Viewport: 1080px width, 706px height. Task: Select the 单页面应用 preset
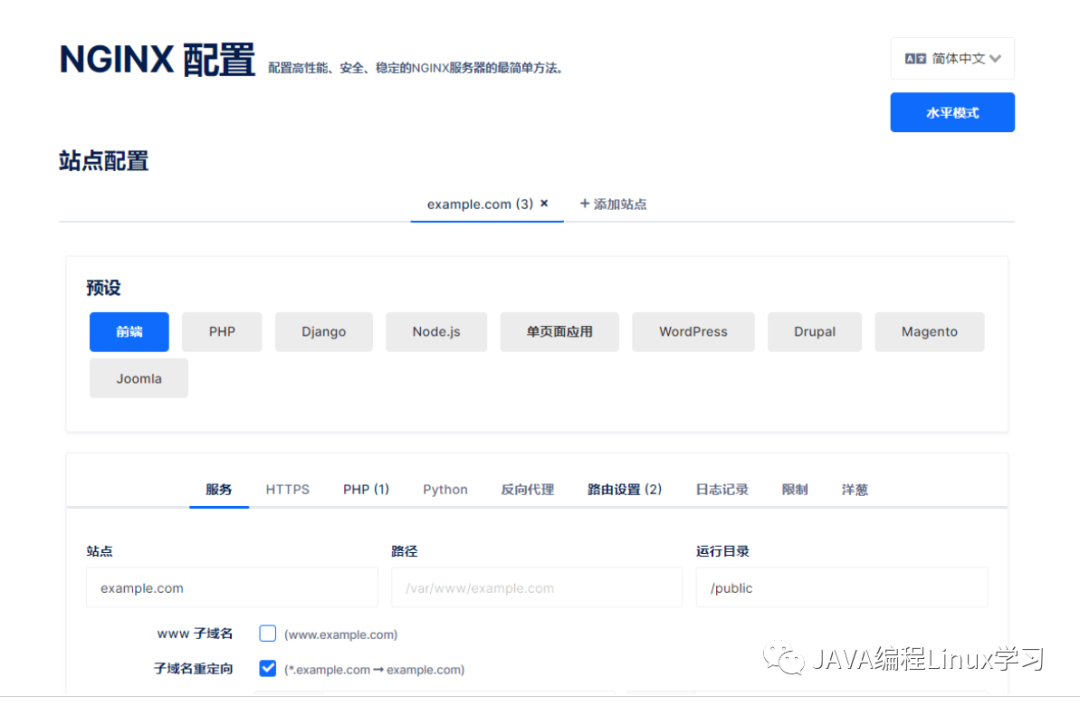coord(559,331)
